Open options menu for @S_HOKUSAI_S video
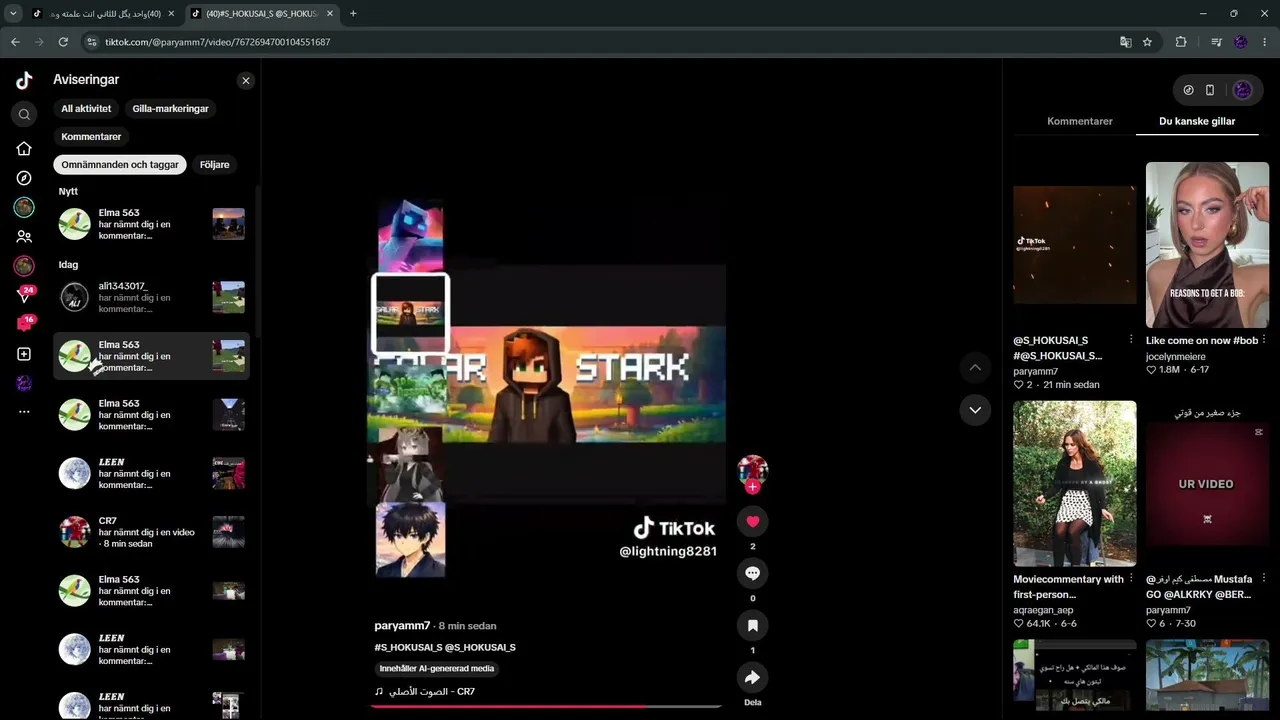The image size is (1280, 720). (1131, 340)
